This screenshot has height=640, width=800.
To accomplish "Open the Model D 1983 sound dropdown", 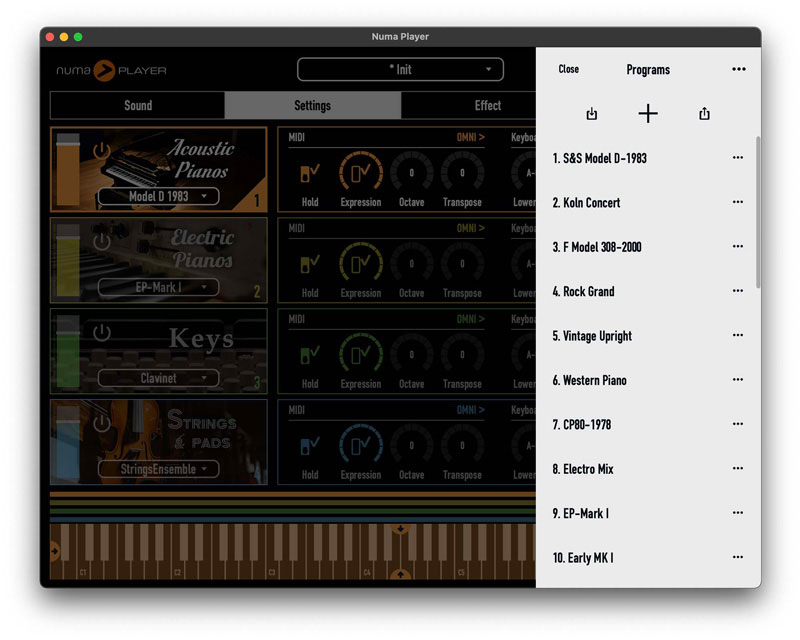I will (x=159, y=196).
